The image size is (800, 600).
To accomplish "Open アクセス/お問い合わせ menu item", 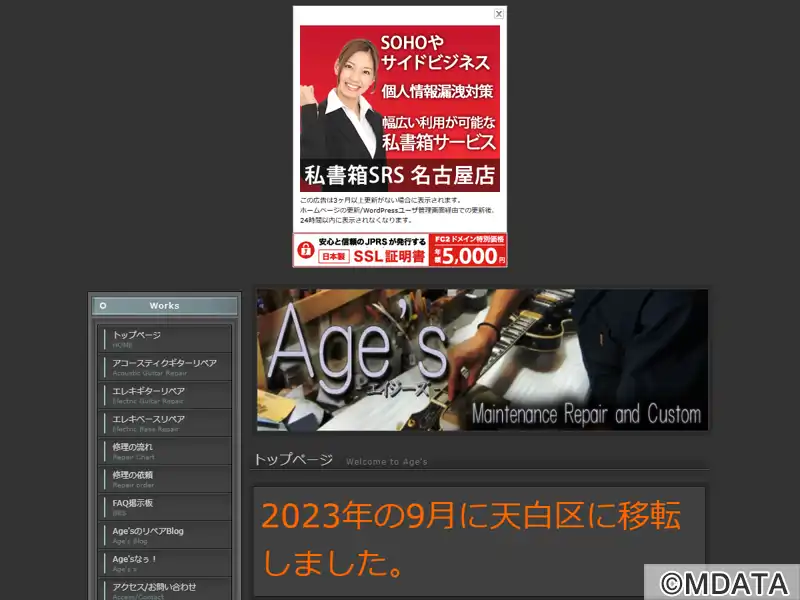I will pos(164,590).
